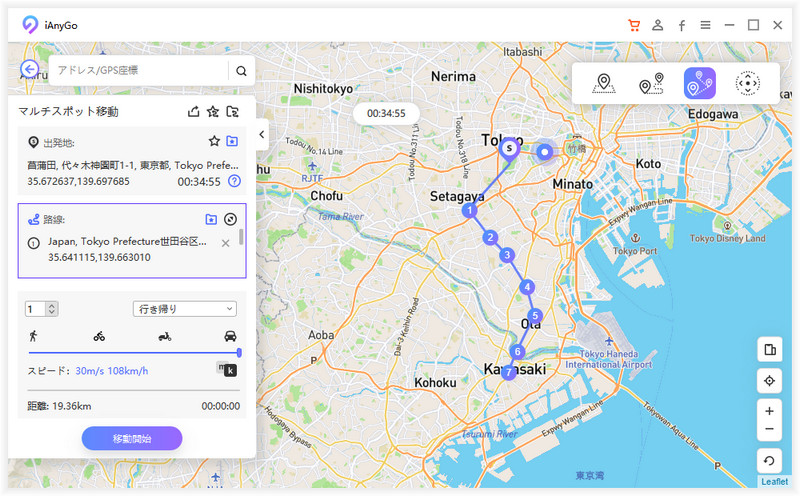The image size is (800, 496).
Task: Open the 行き帰り route type dropdown
Action: (x=184, y=309)
